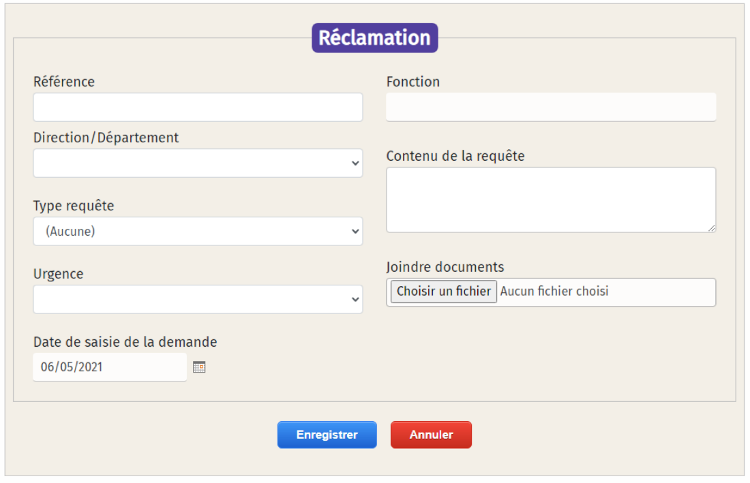
Task: Select the Direction/Département label text
Action: 106,138
